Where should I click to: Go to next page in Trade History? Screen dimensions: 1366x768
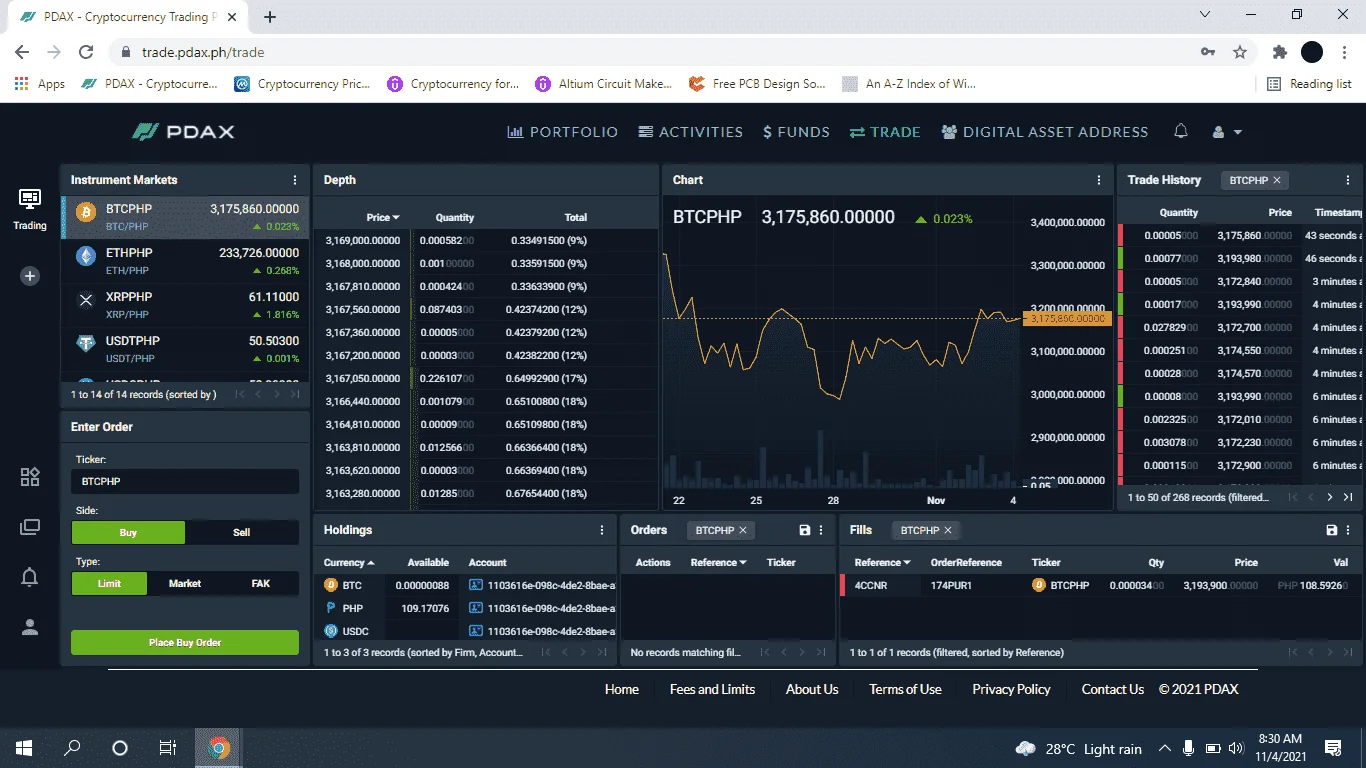[1330, 497]
